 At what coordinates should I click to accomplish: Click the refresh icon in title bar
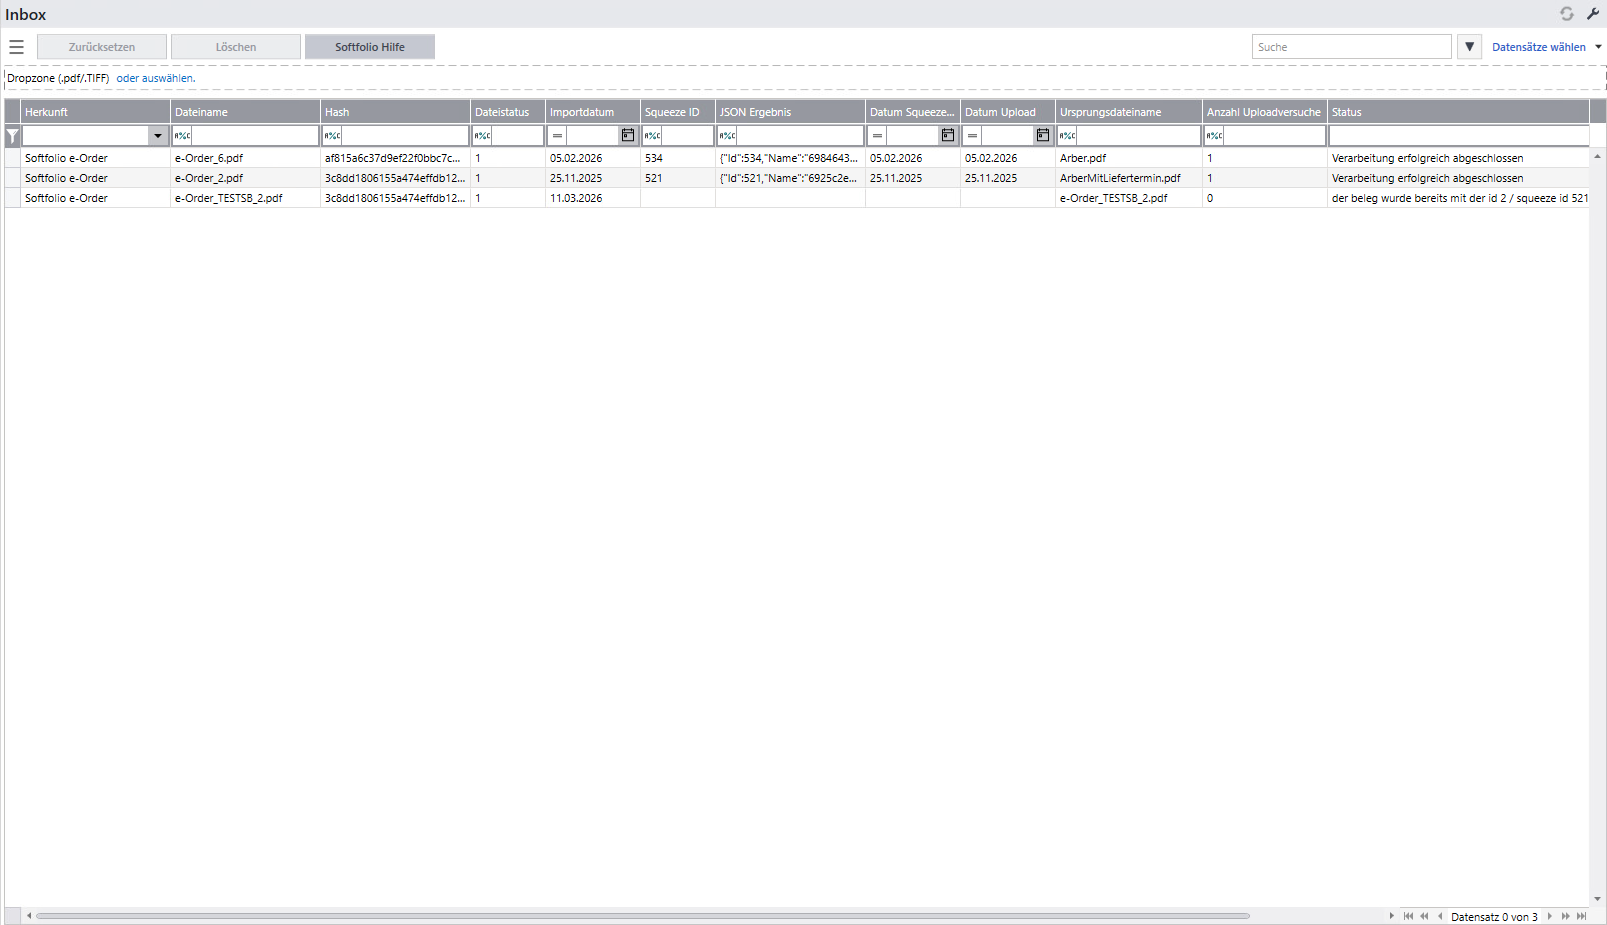click(x=1566, y=14)
